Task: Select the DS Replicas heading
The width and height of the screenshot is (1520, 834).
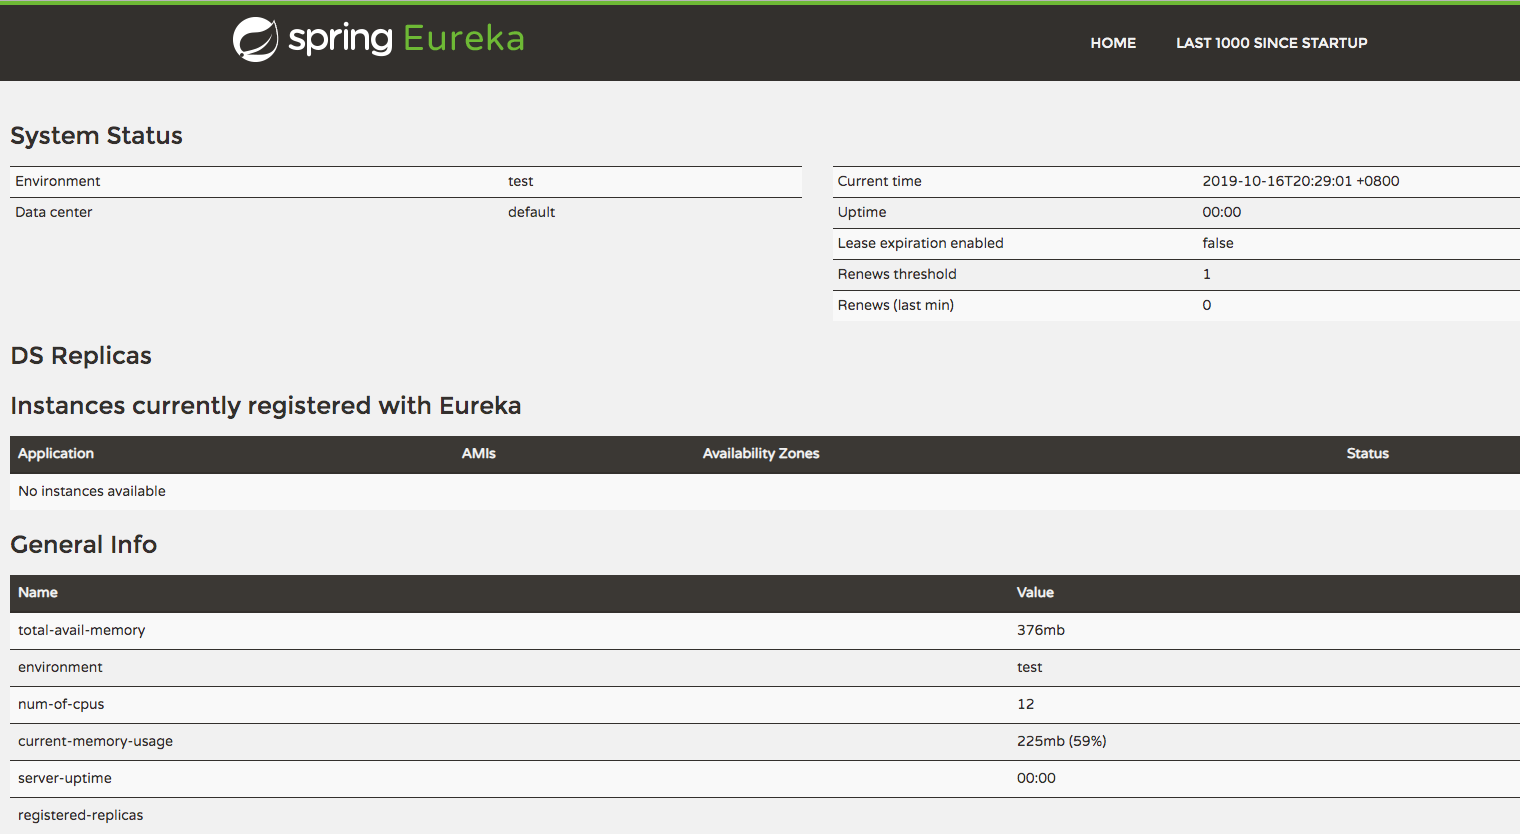Action: 81,355
